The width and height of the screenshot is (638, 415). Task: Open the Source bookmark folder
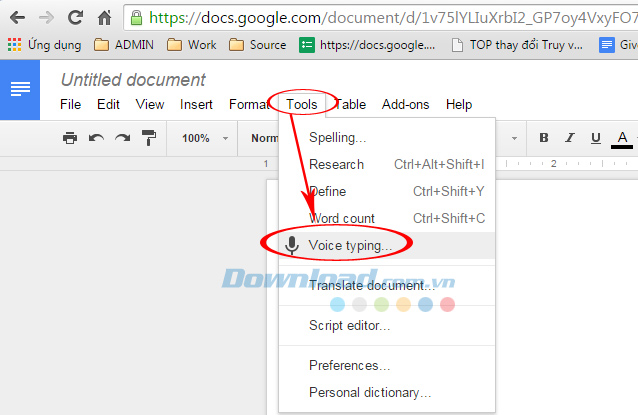[258, 45]
